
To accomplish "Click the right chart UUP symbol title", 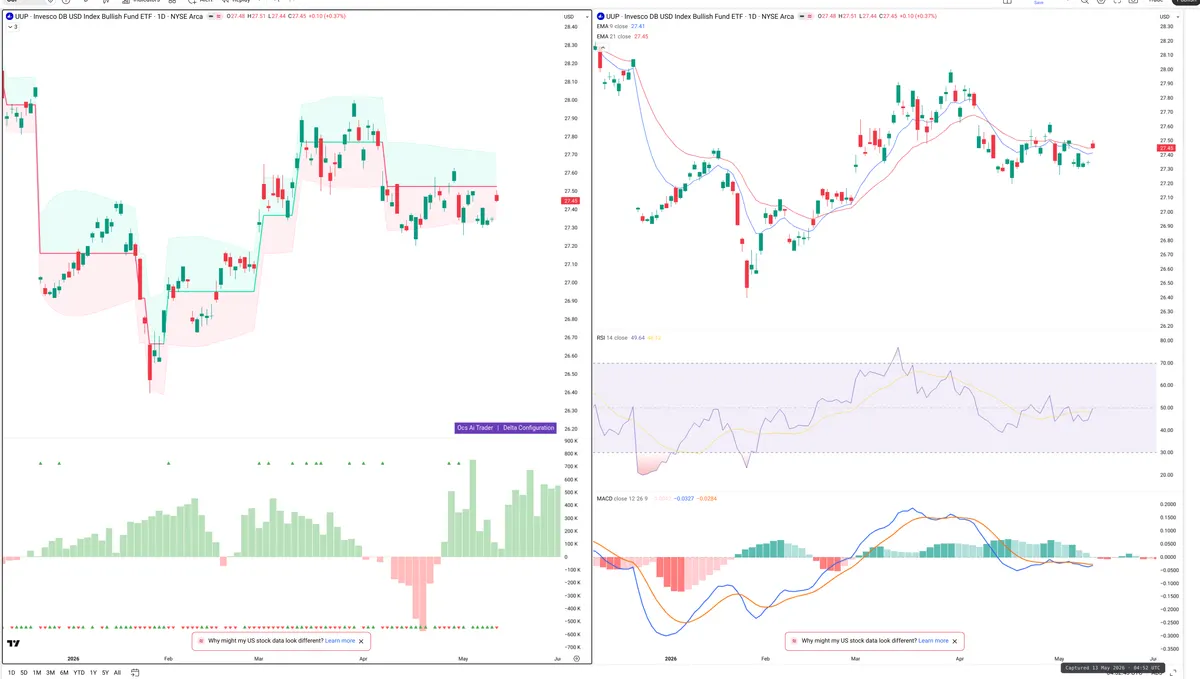I will pyautogui.click(x=701, y=17).
